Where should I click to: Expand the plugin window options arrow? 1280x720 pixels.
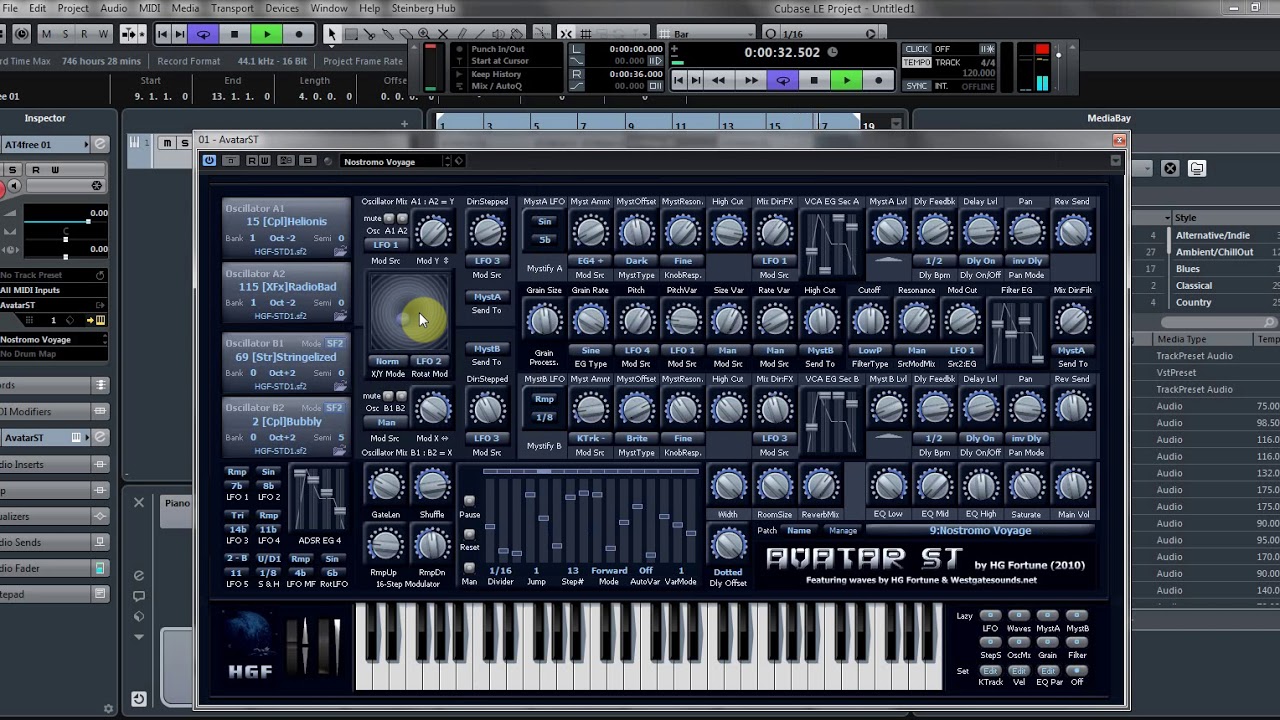1116,161
